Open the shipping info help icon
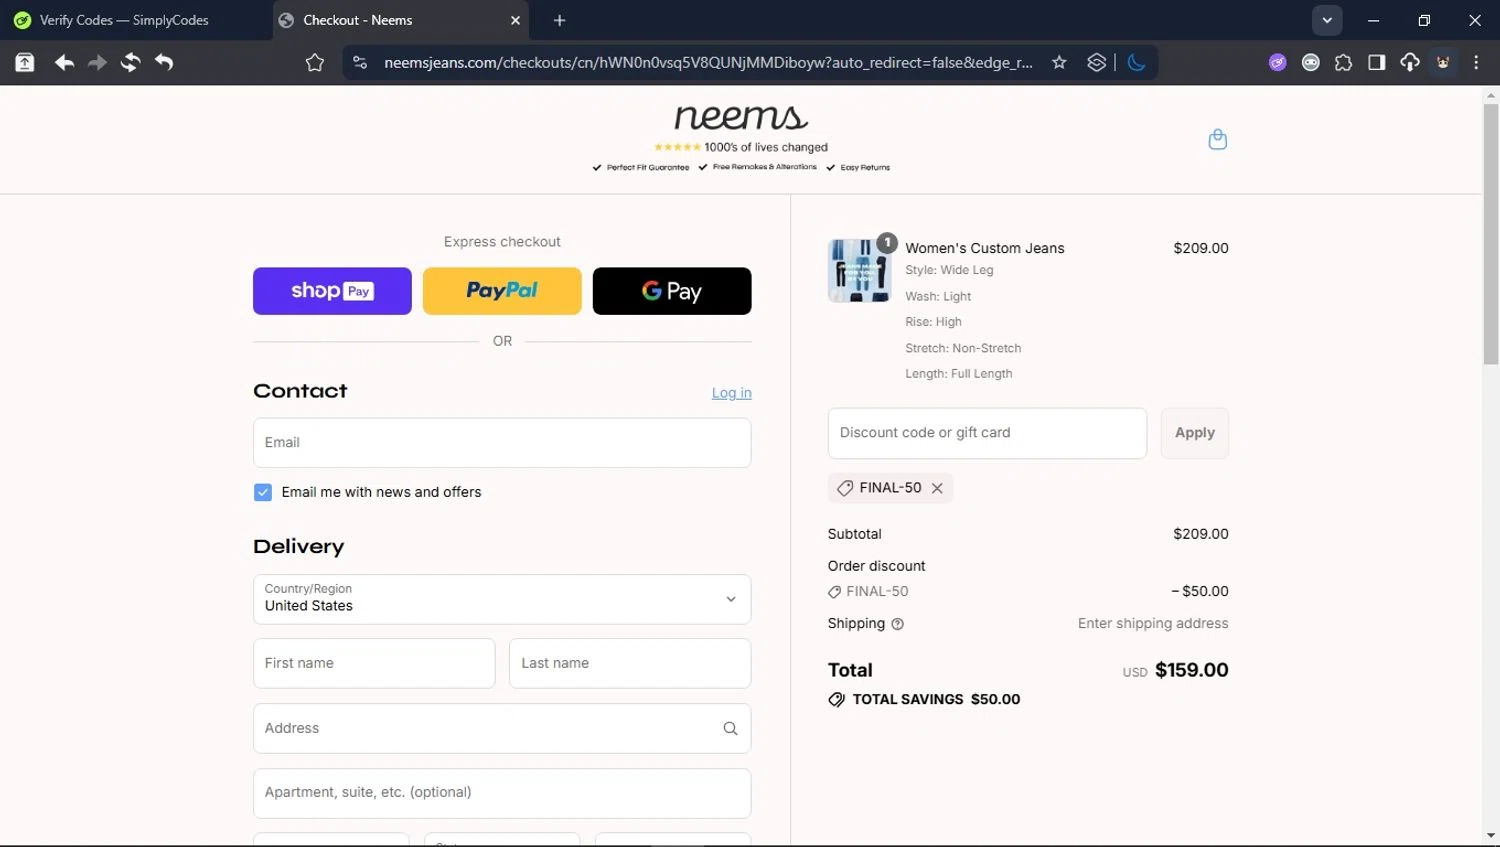Image resolution: width=1500 pixels, height=847 pixels. (x=897, y=624)
